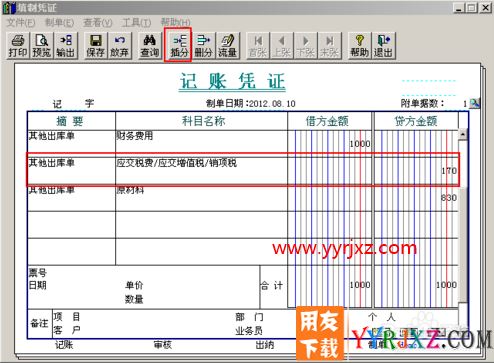Open the 制单(E) menu
This screenshot has width=494, height=363.
click(59, 23)
